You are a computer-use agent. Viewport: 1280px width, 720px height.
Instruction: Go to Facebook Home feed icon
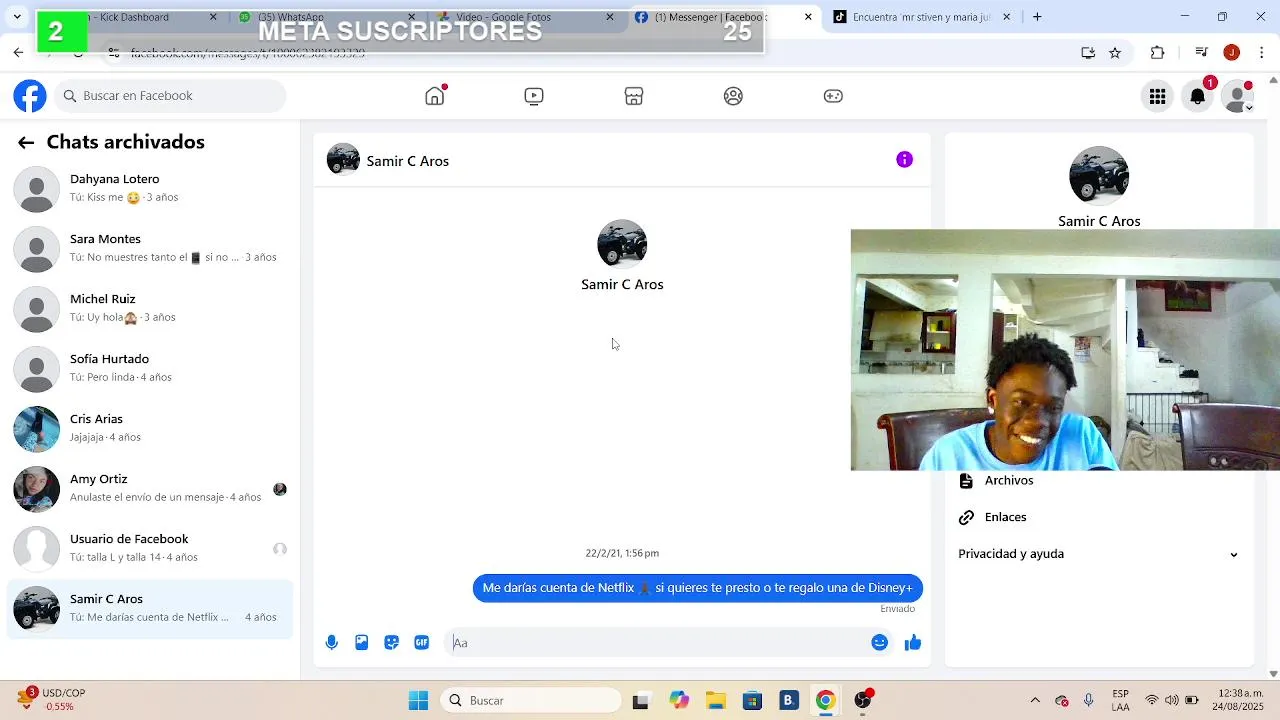[x=434, y=96]
